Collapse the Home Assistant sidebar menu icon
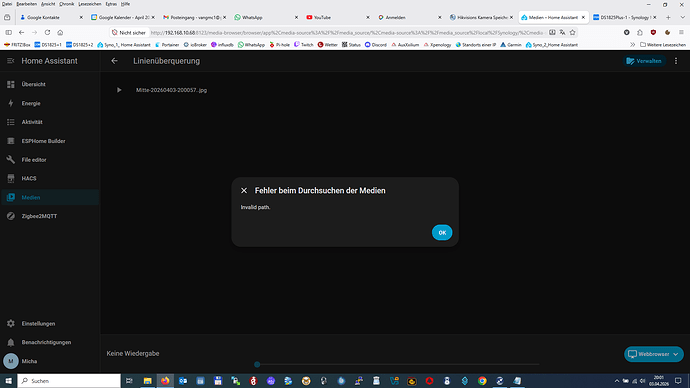 tap(11, 61)
